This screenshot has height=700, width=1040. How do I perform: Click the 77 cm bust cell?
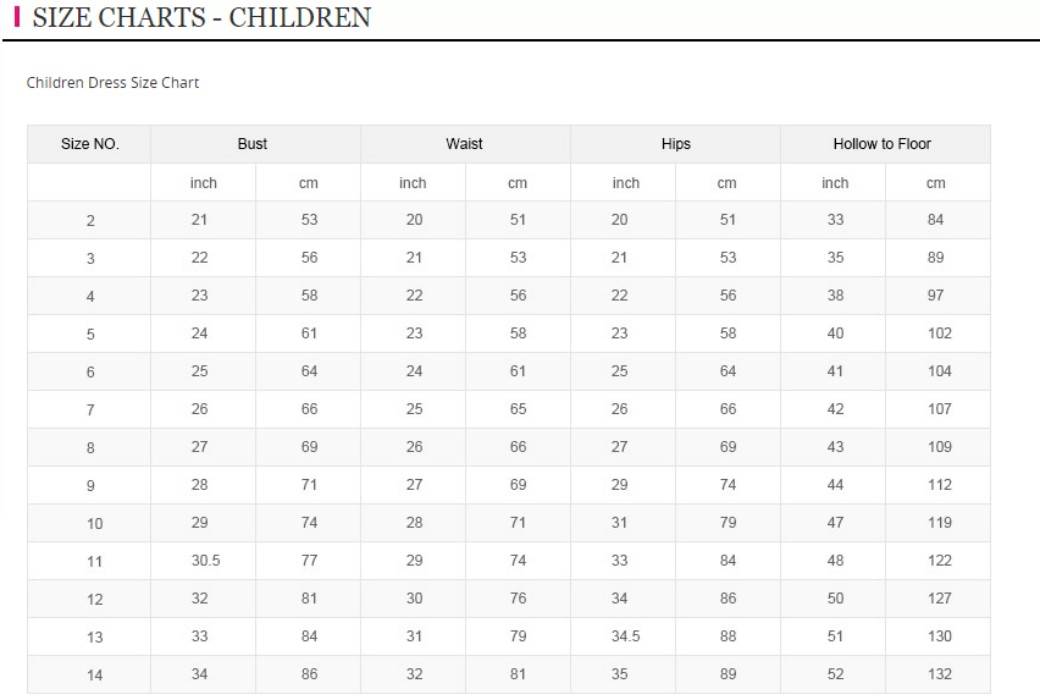click(309, 561)
